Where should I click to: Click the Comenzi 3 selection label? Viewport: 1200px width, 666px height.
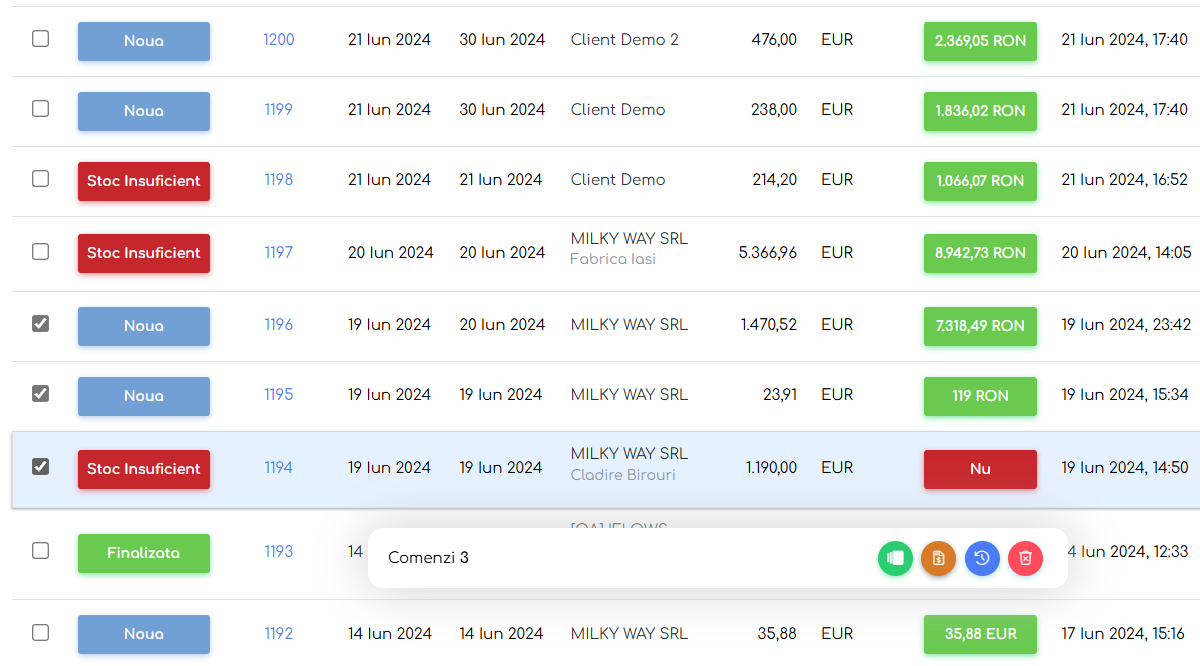(x=428, y=558)
